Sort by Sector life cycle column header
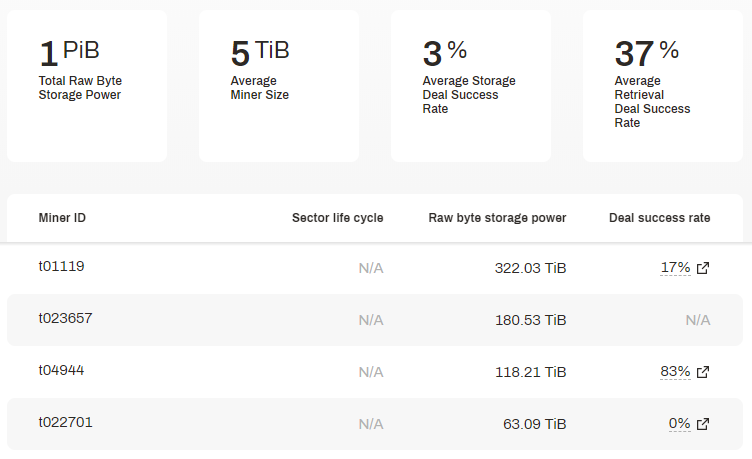 click(x=338, y=218)
